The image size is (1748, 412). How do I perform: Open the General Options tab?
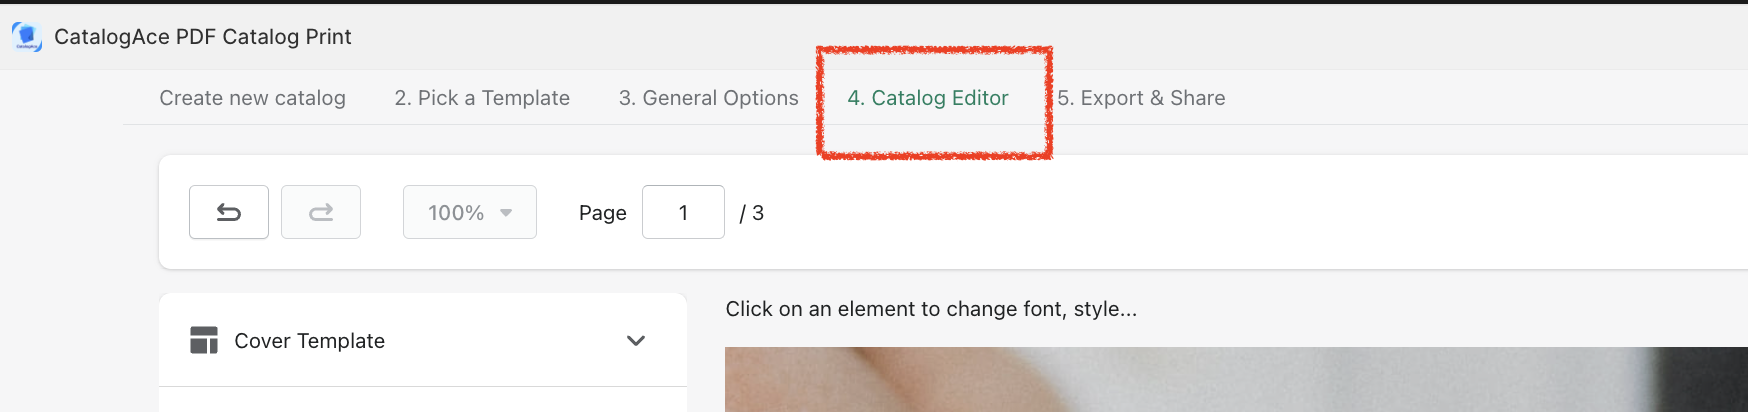click(708, 98)
